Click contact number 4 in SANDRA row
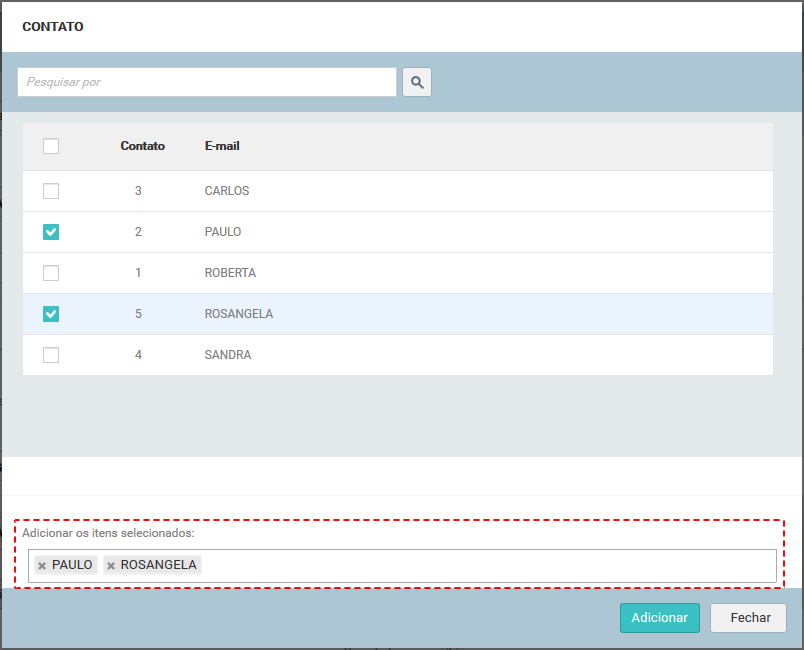Screen dimensions: 804x650 [x=138, y=355]
